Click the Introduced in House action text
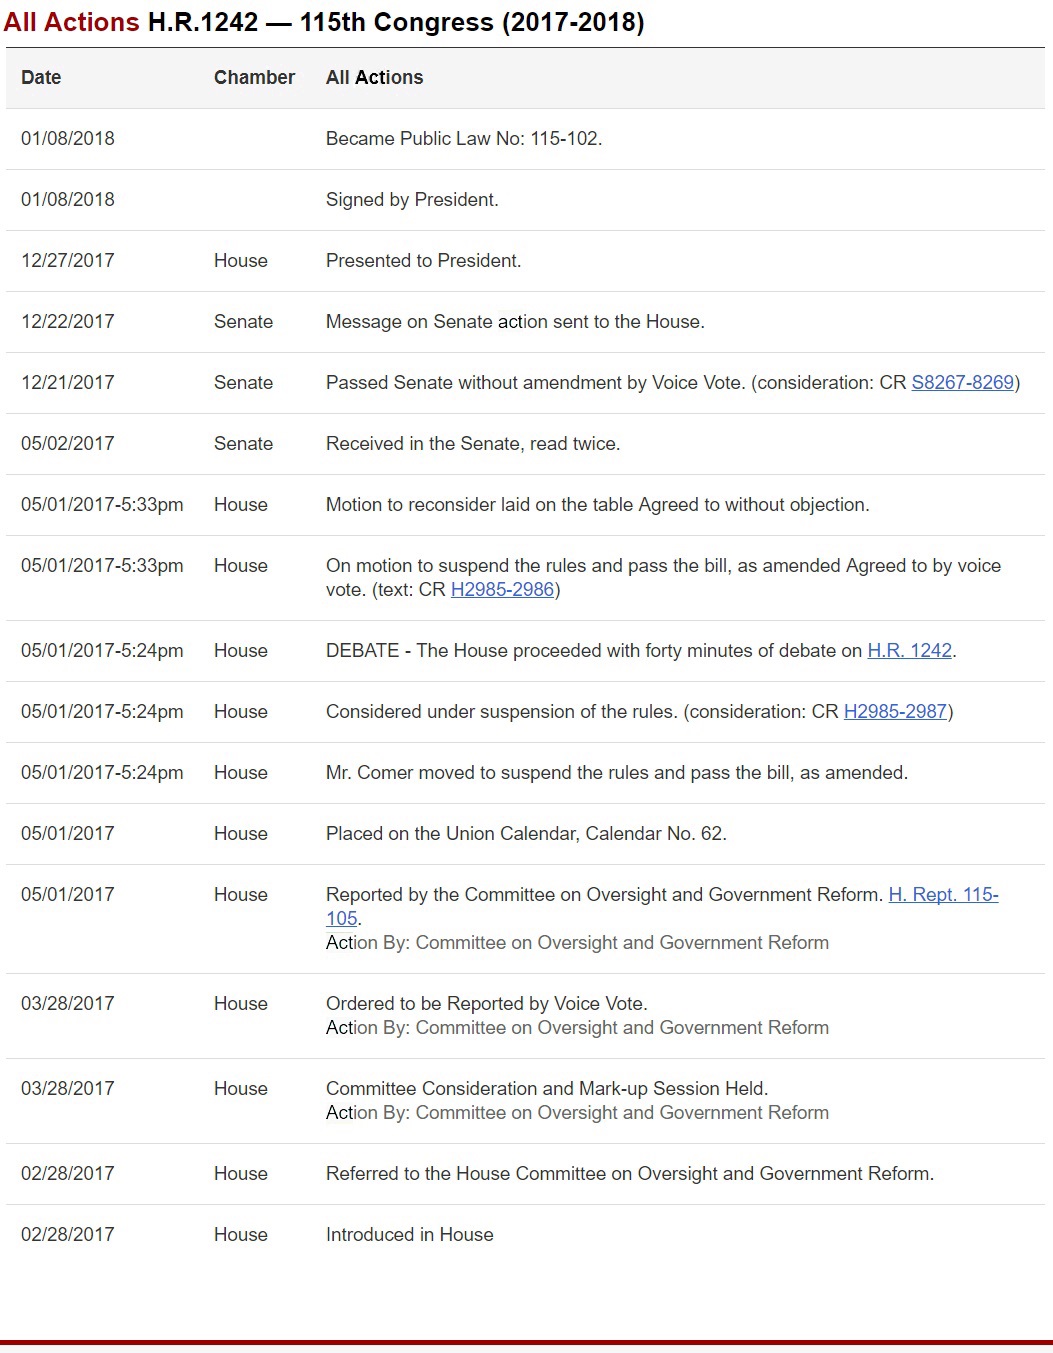1053x1353 pixels. [409, 1234]
